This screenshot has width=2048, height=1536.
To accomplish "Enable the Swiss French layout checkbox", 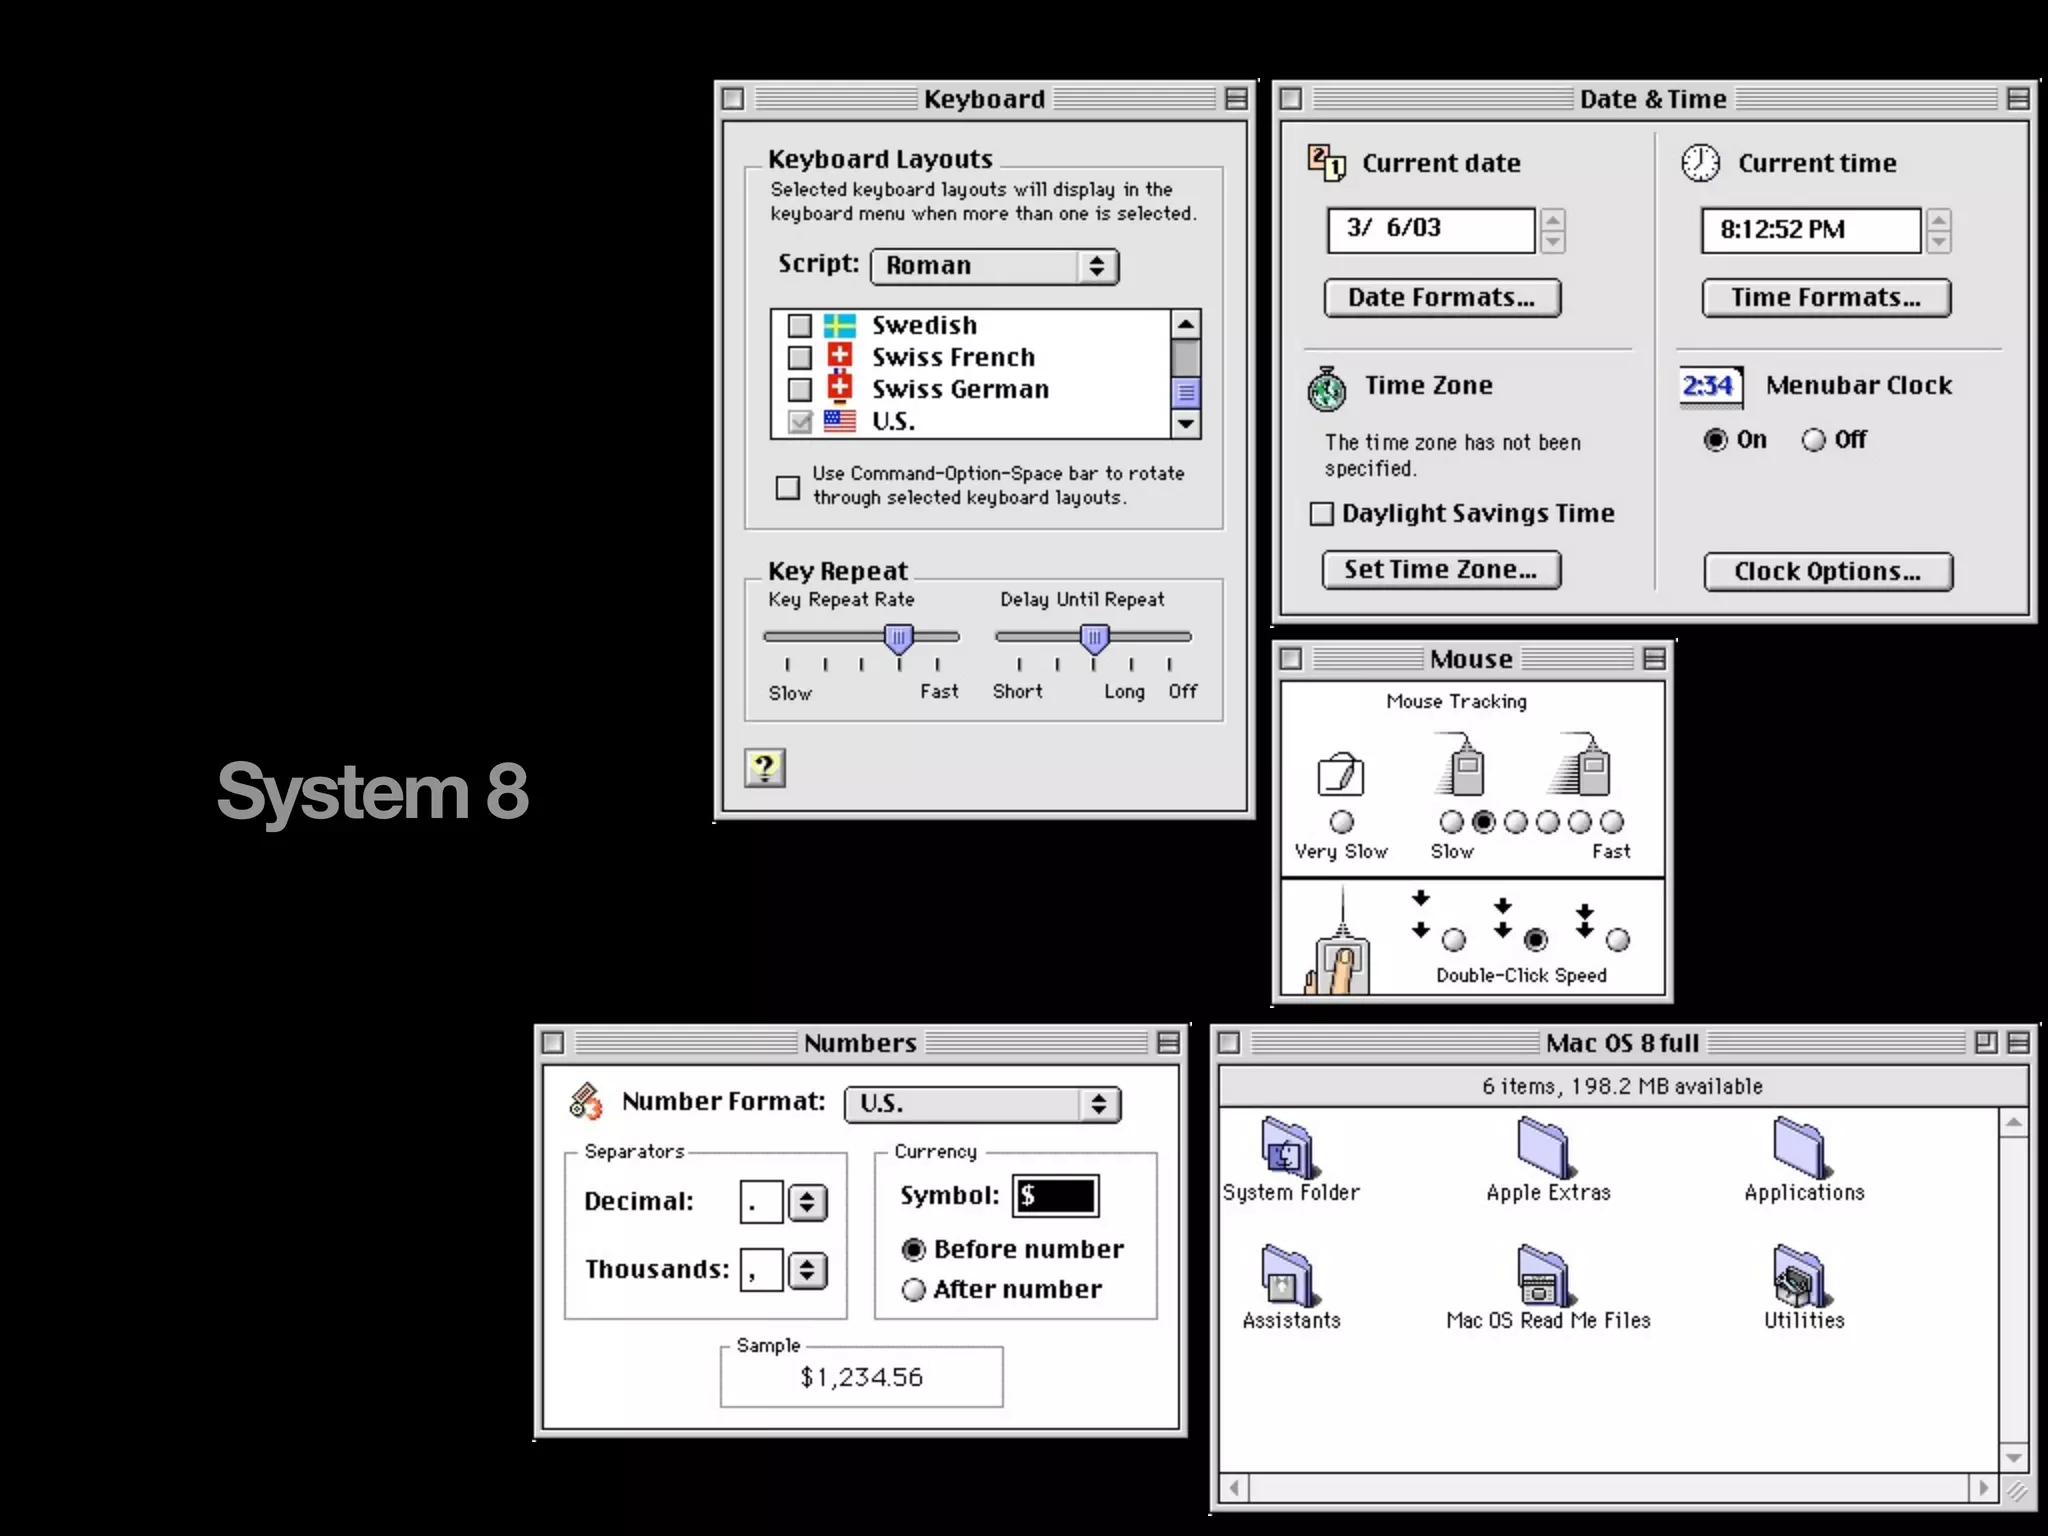I will (799, 357).
